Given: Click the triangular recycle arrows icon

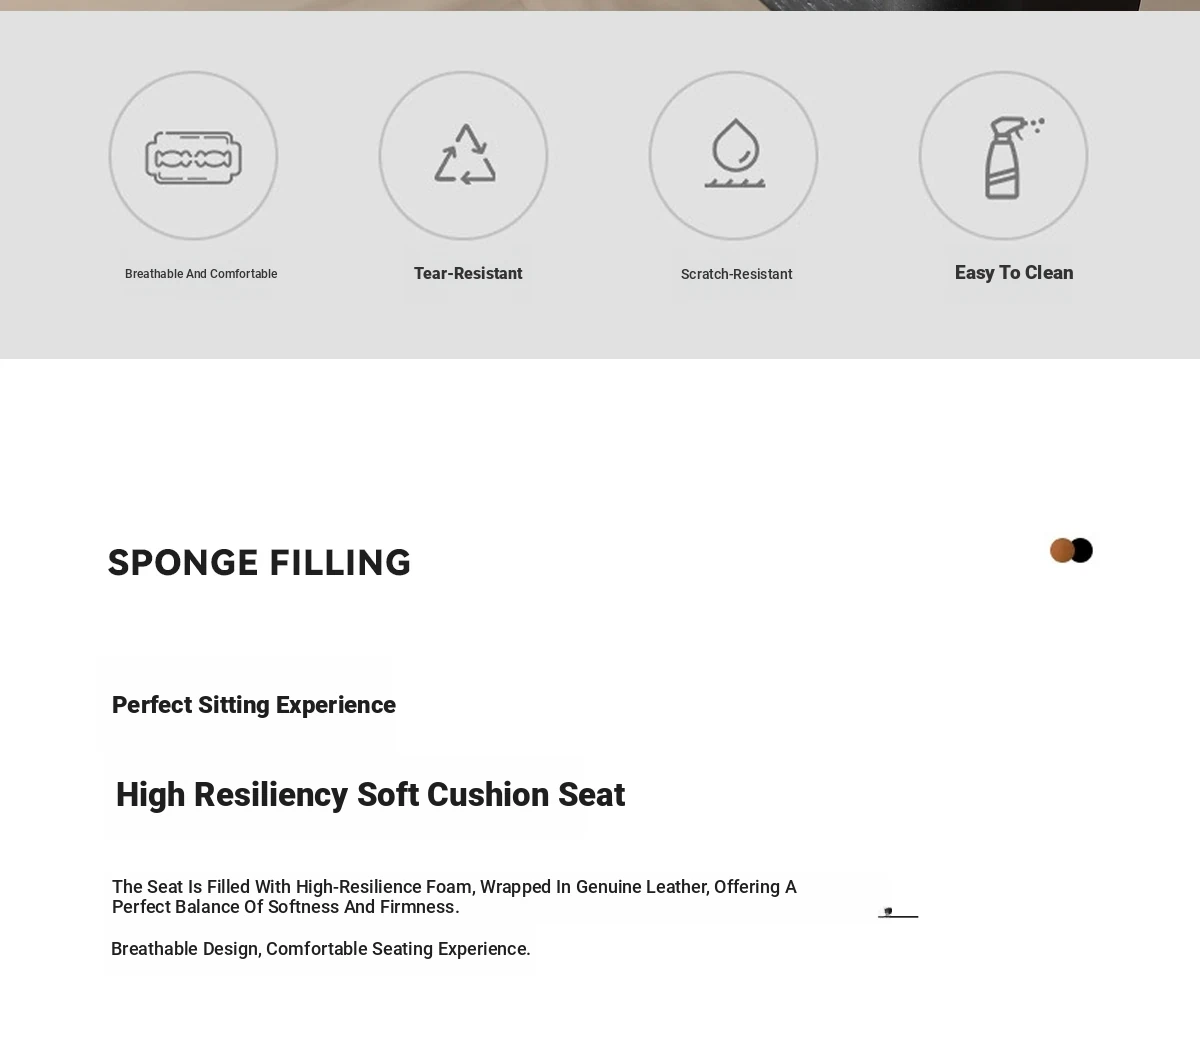Looking at the screenshot, I should pyautogui.click(x=464, y=155).
